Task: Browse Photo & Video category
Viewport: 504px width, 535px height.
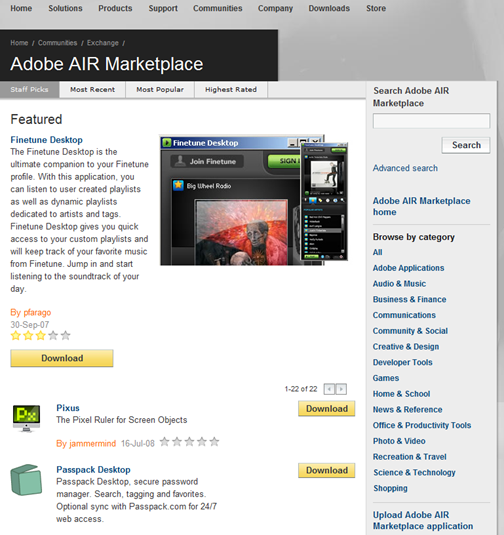Action: coord(399,441)
